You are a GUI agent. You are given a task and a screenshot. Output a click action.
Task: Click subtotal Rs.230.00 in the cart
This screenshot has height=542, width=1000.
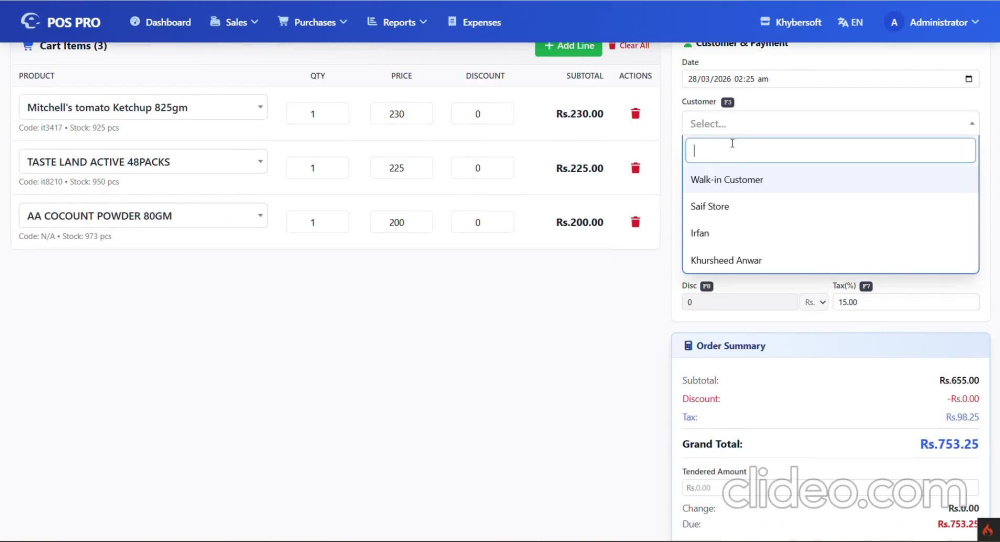(579, 114)
